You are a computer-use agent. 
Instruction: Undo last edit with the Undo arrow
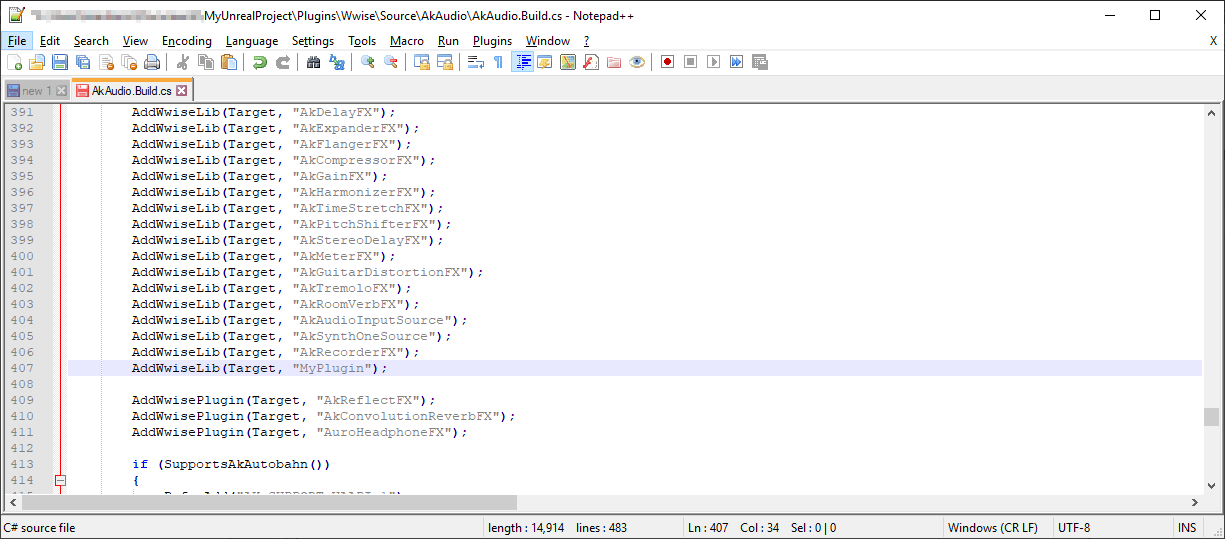click(x=260, y=62)
